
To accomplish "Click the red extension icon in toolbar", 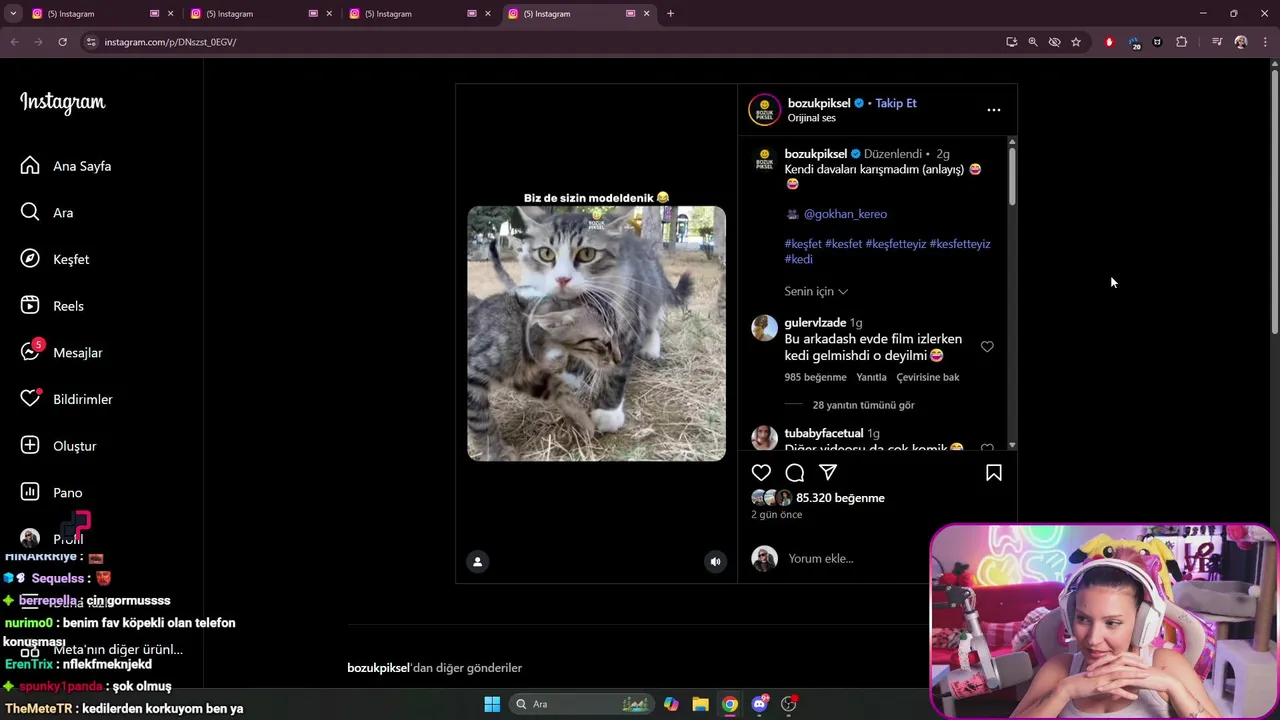I will 1109,42.
